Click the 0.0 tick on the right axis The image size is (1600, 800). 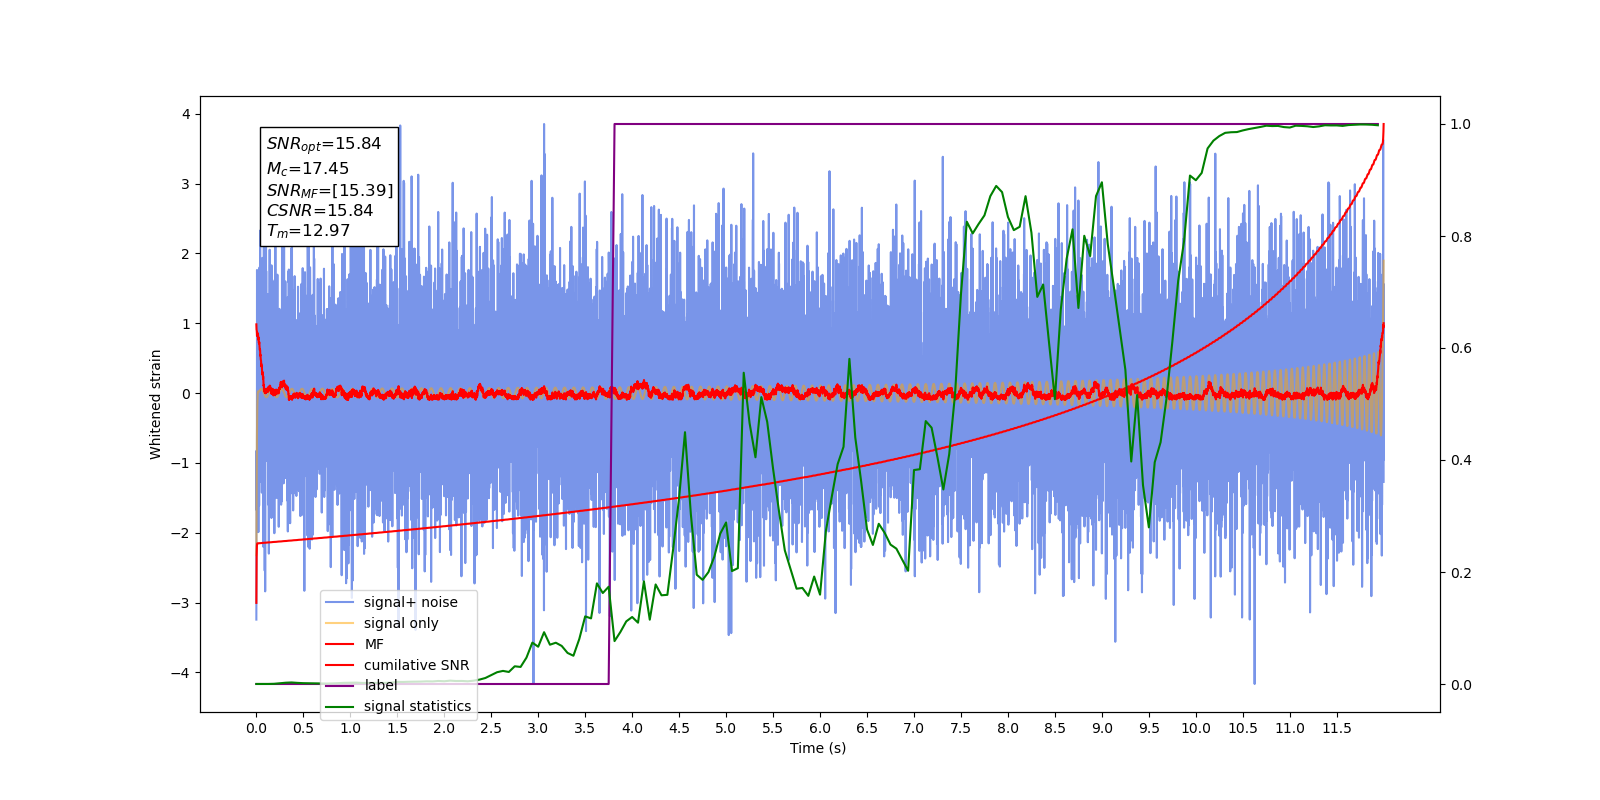(1461, 685)
